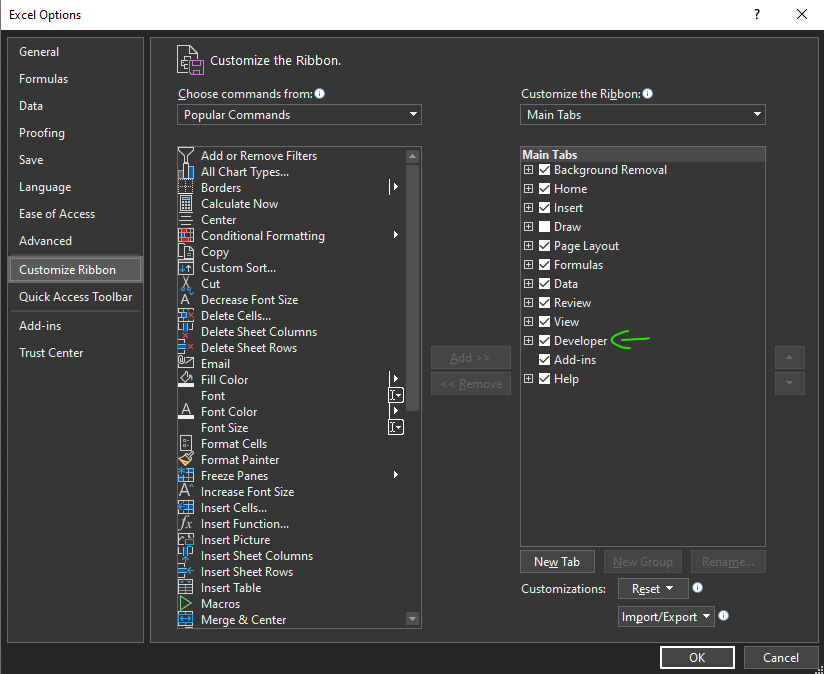Click the Insert Picture icon

pos(186,540)
